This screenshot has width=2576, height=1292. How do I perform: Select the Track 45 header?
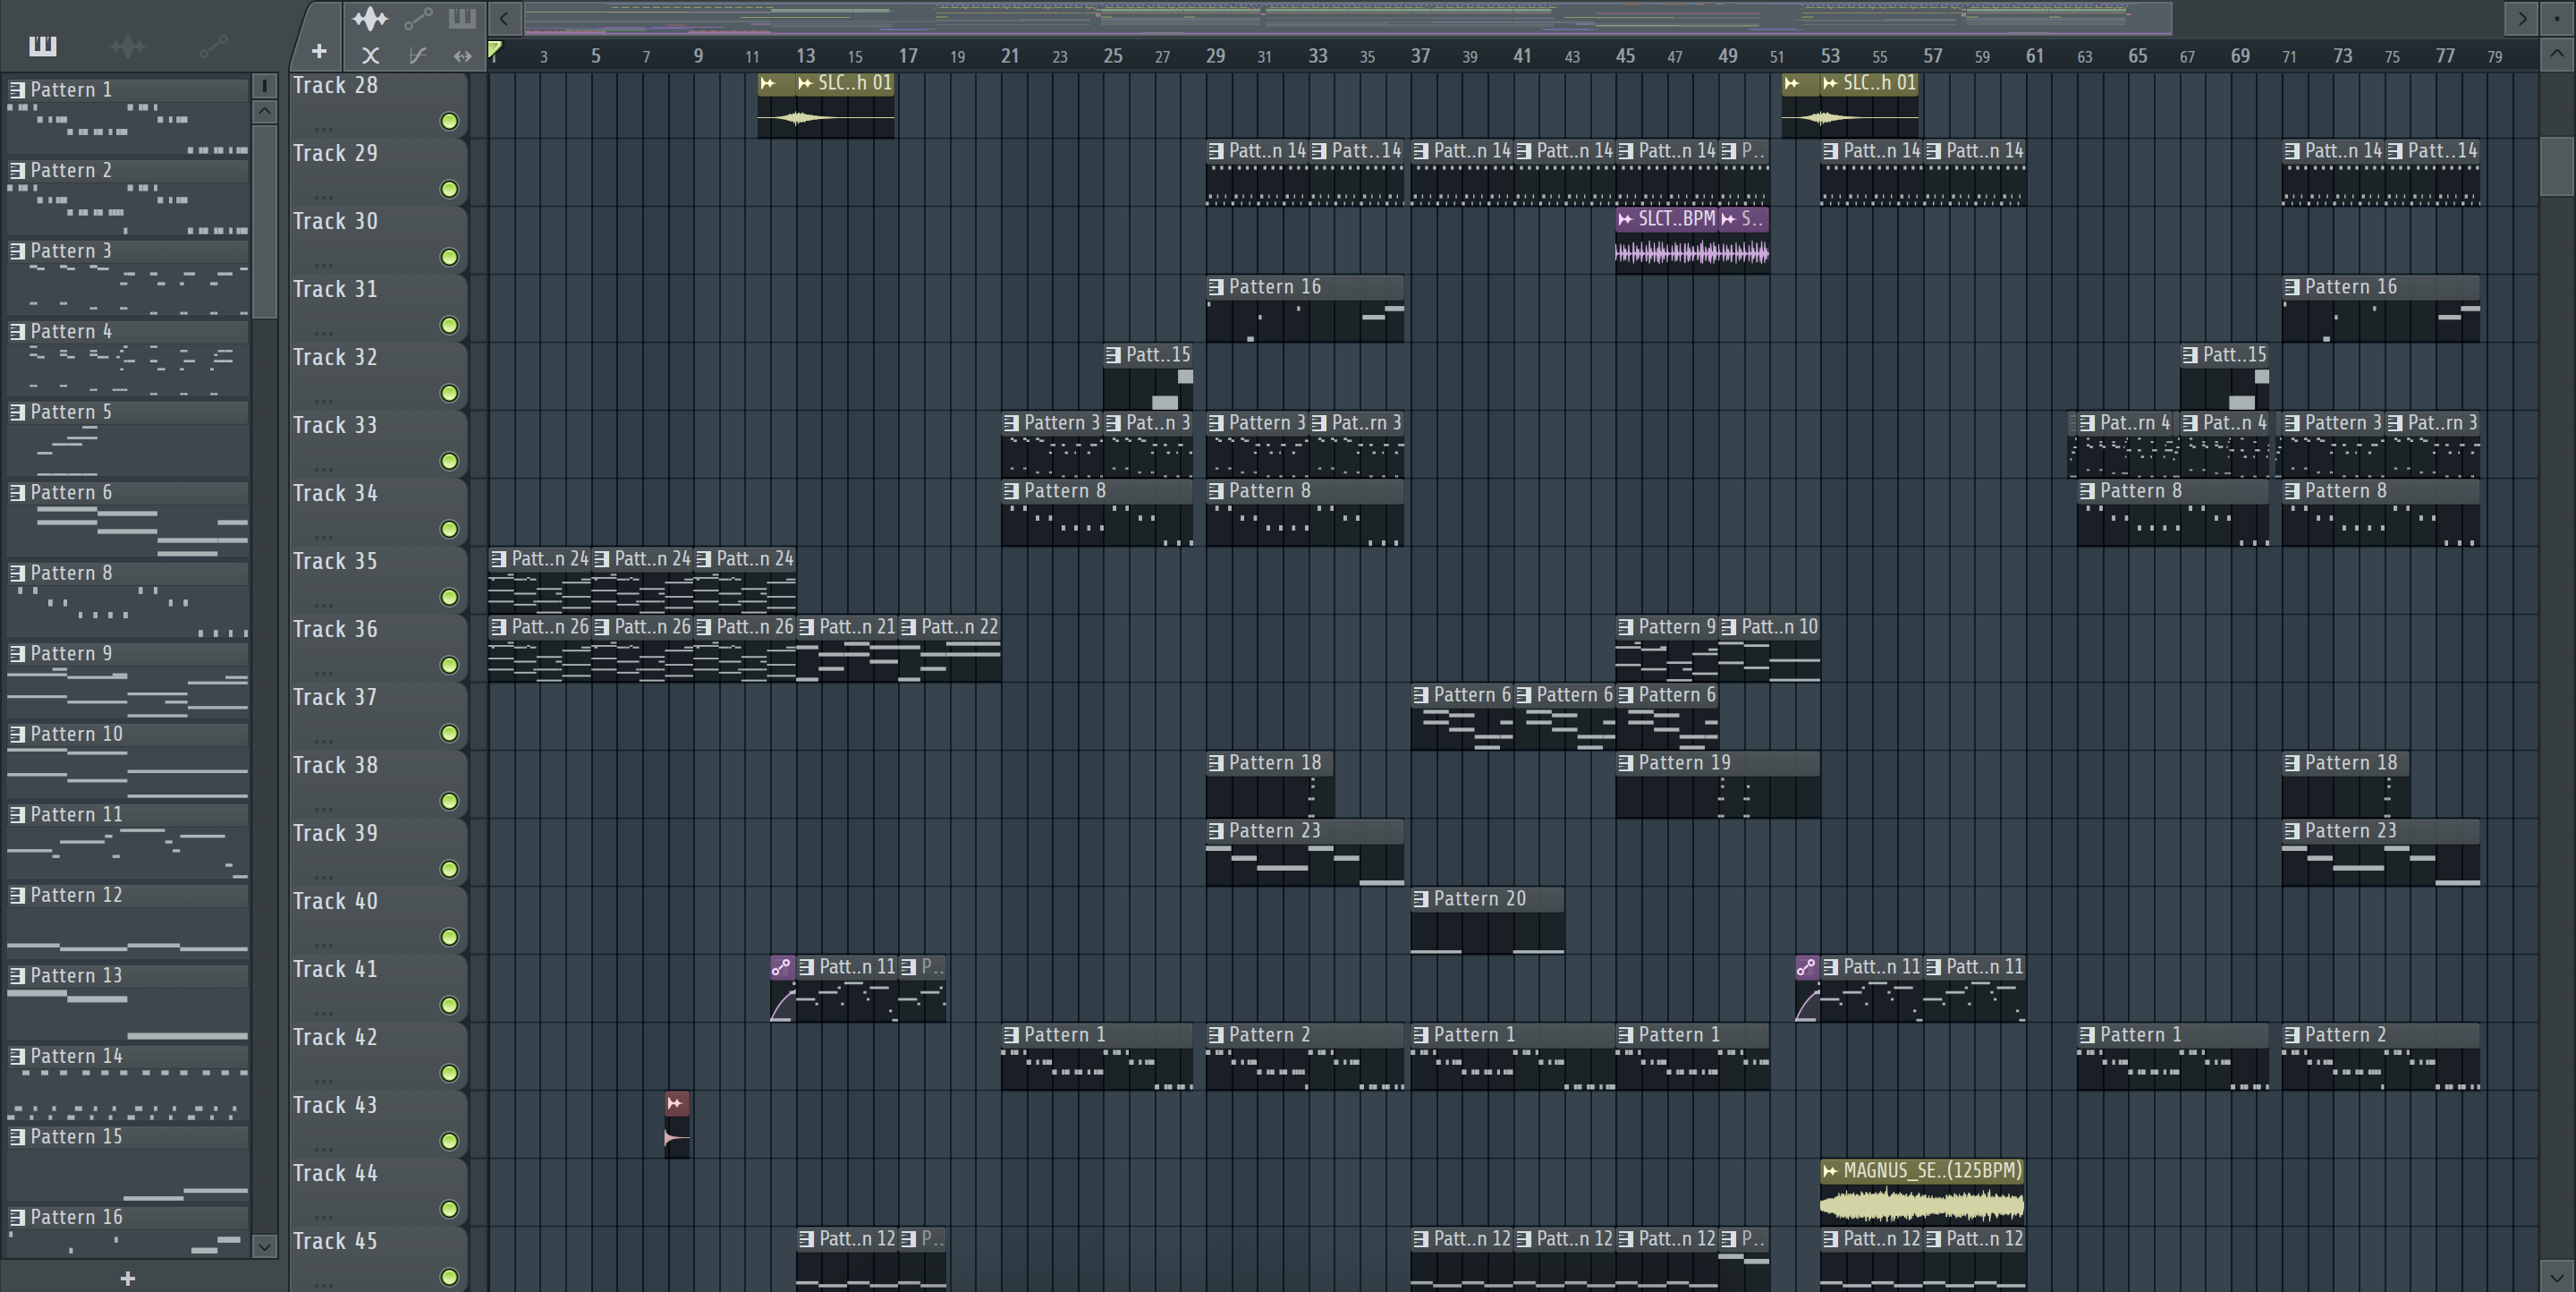pyautogui.click(x=378, y=1259)
